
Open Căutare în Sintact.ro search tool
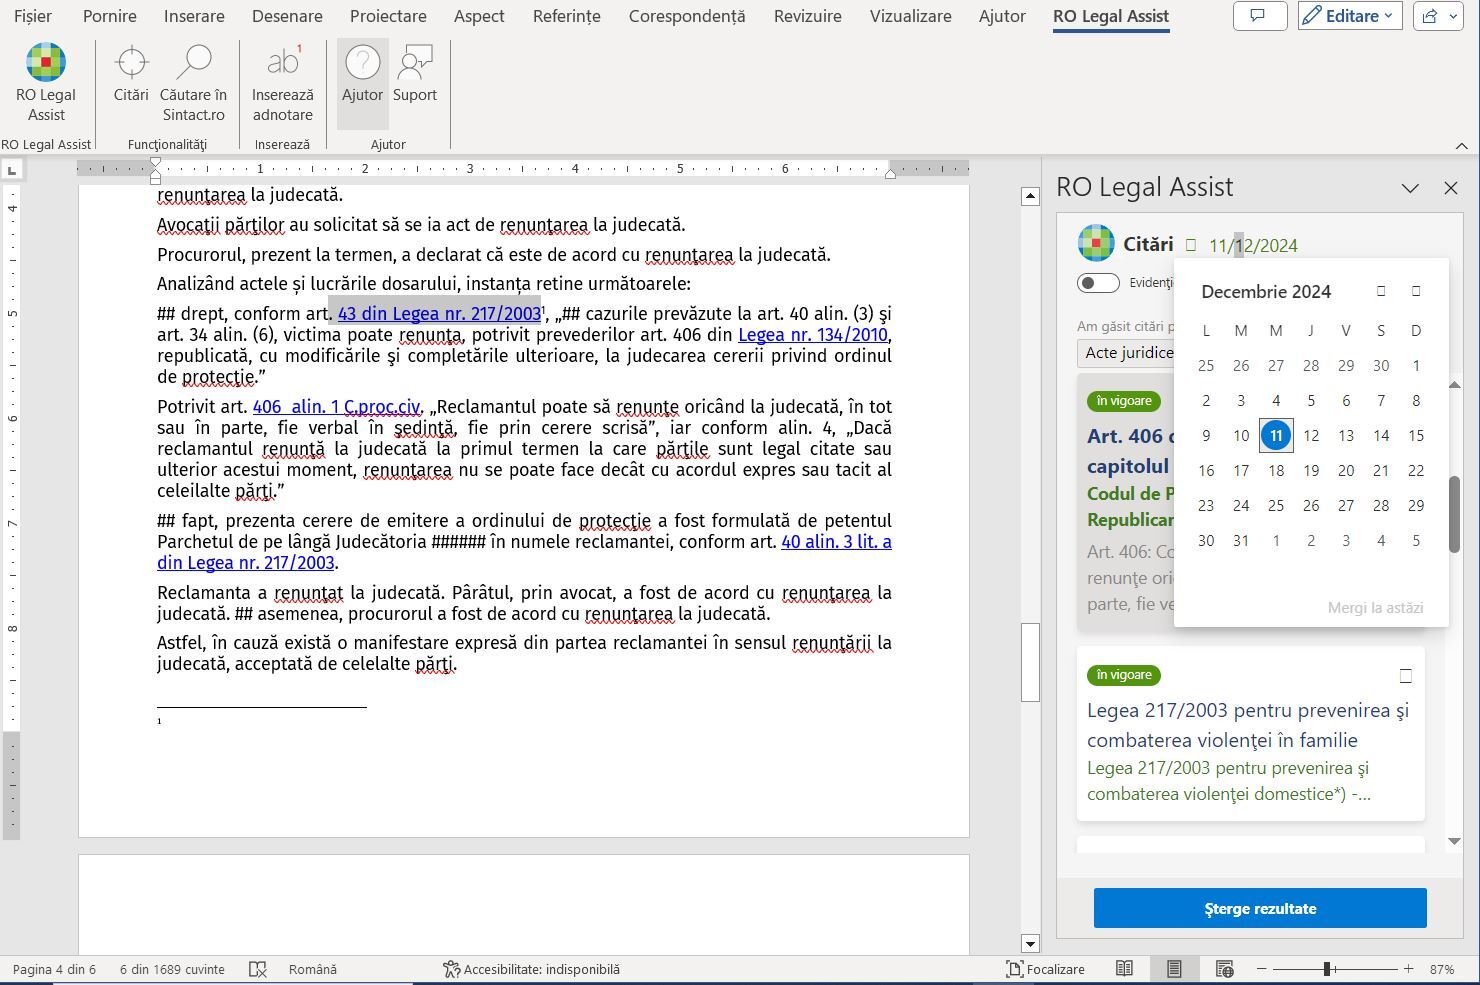193,84
